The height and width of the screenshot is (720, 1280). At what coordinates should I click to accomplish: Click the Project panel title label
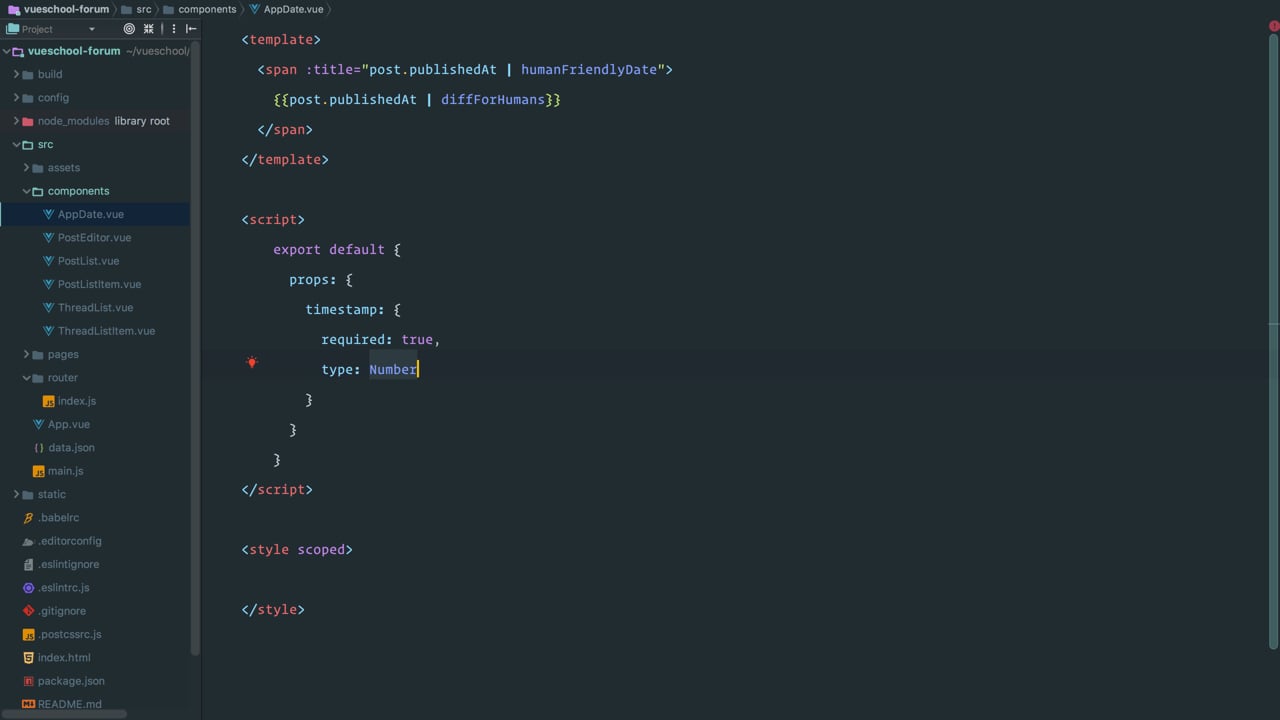(x=38, y=29)
